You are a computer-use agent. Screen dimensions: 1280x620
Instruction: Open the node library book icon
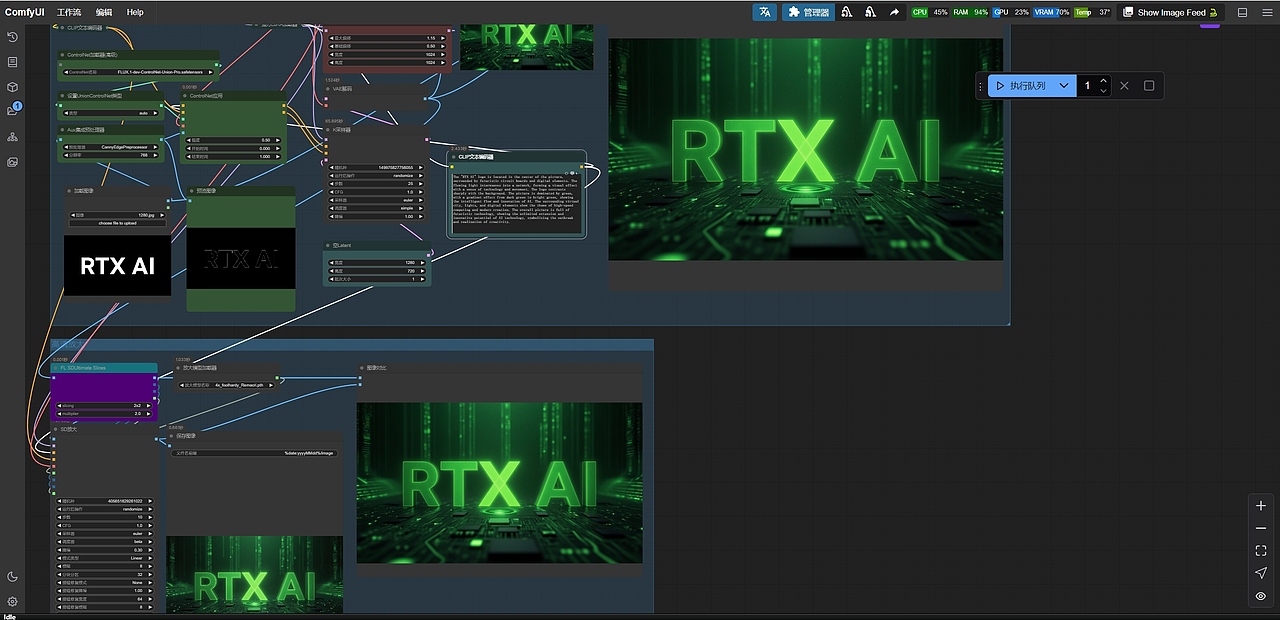(x=12, y=62)
